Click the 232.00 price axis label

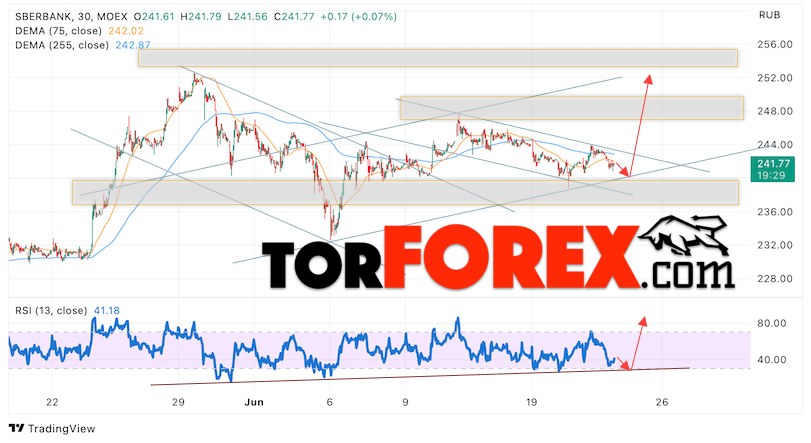coord(775,245)
